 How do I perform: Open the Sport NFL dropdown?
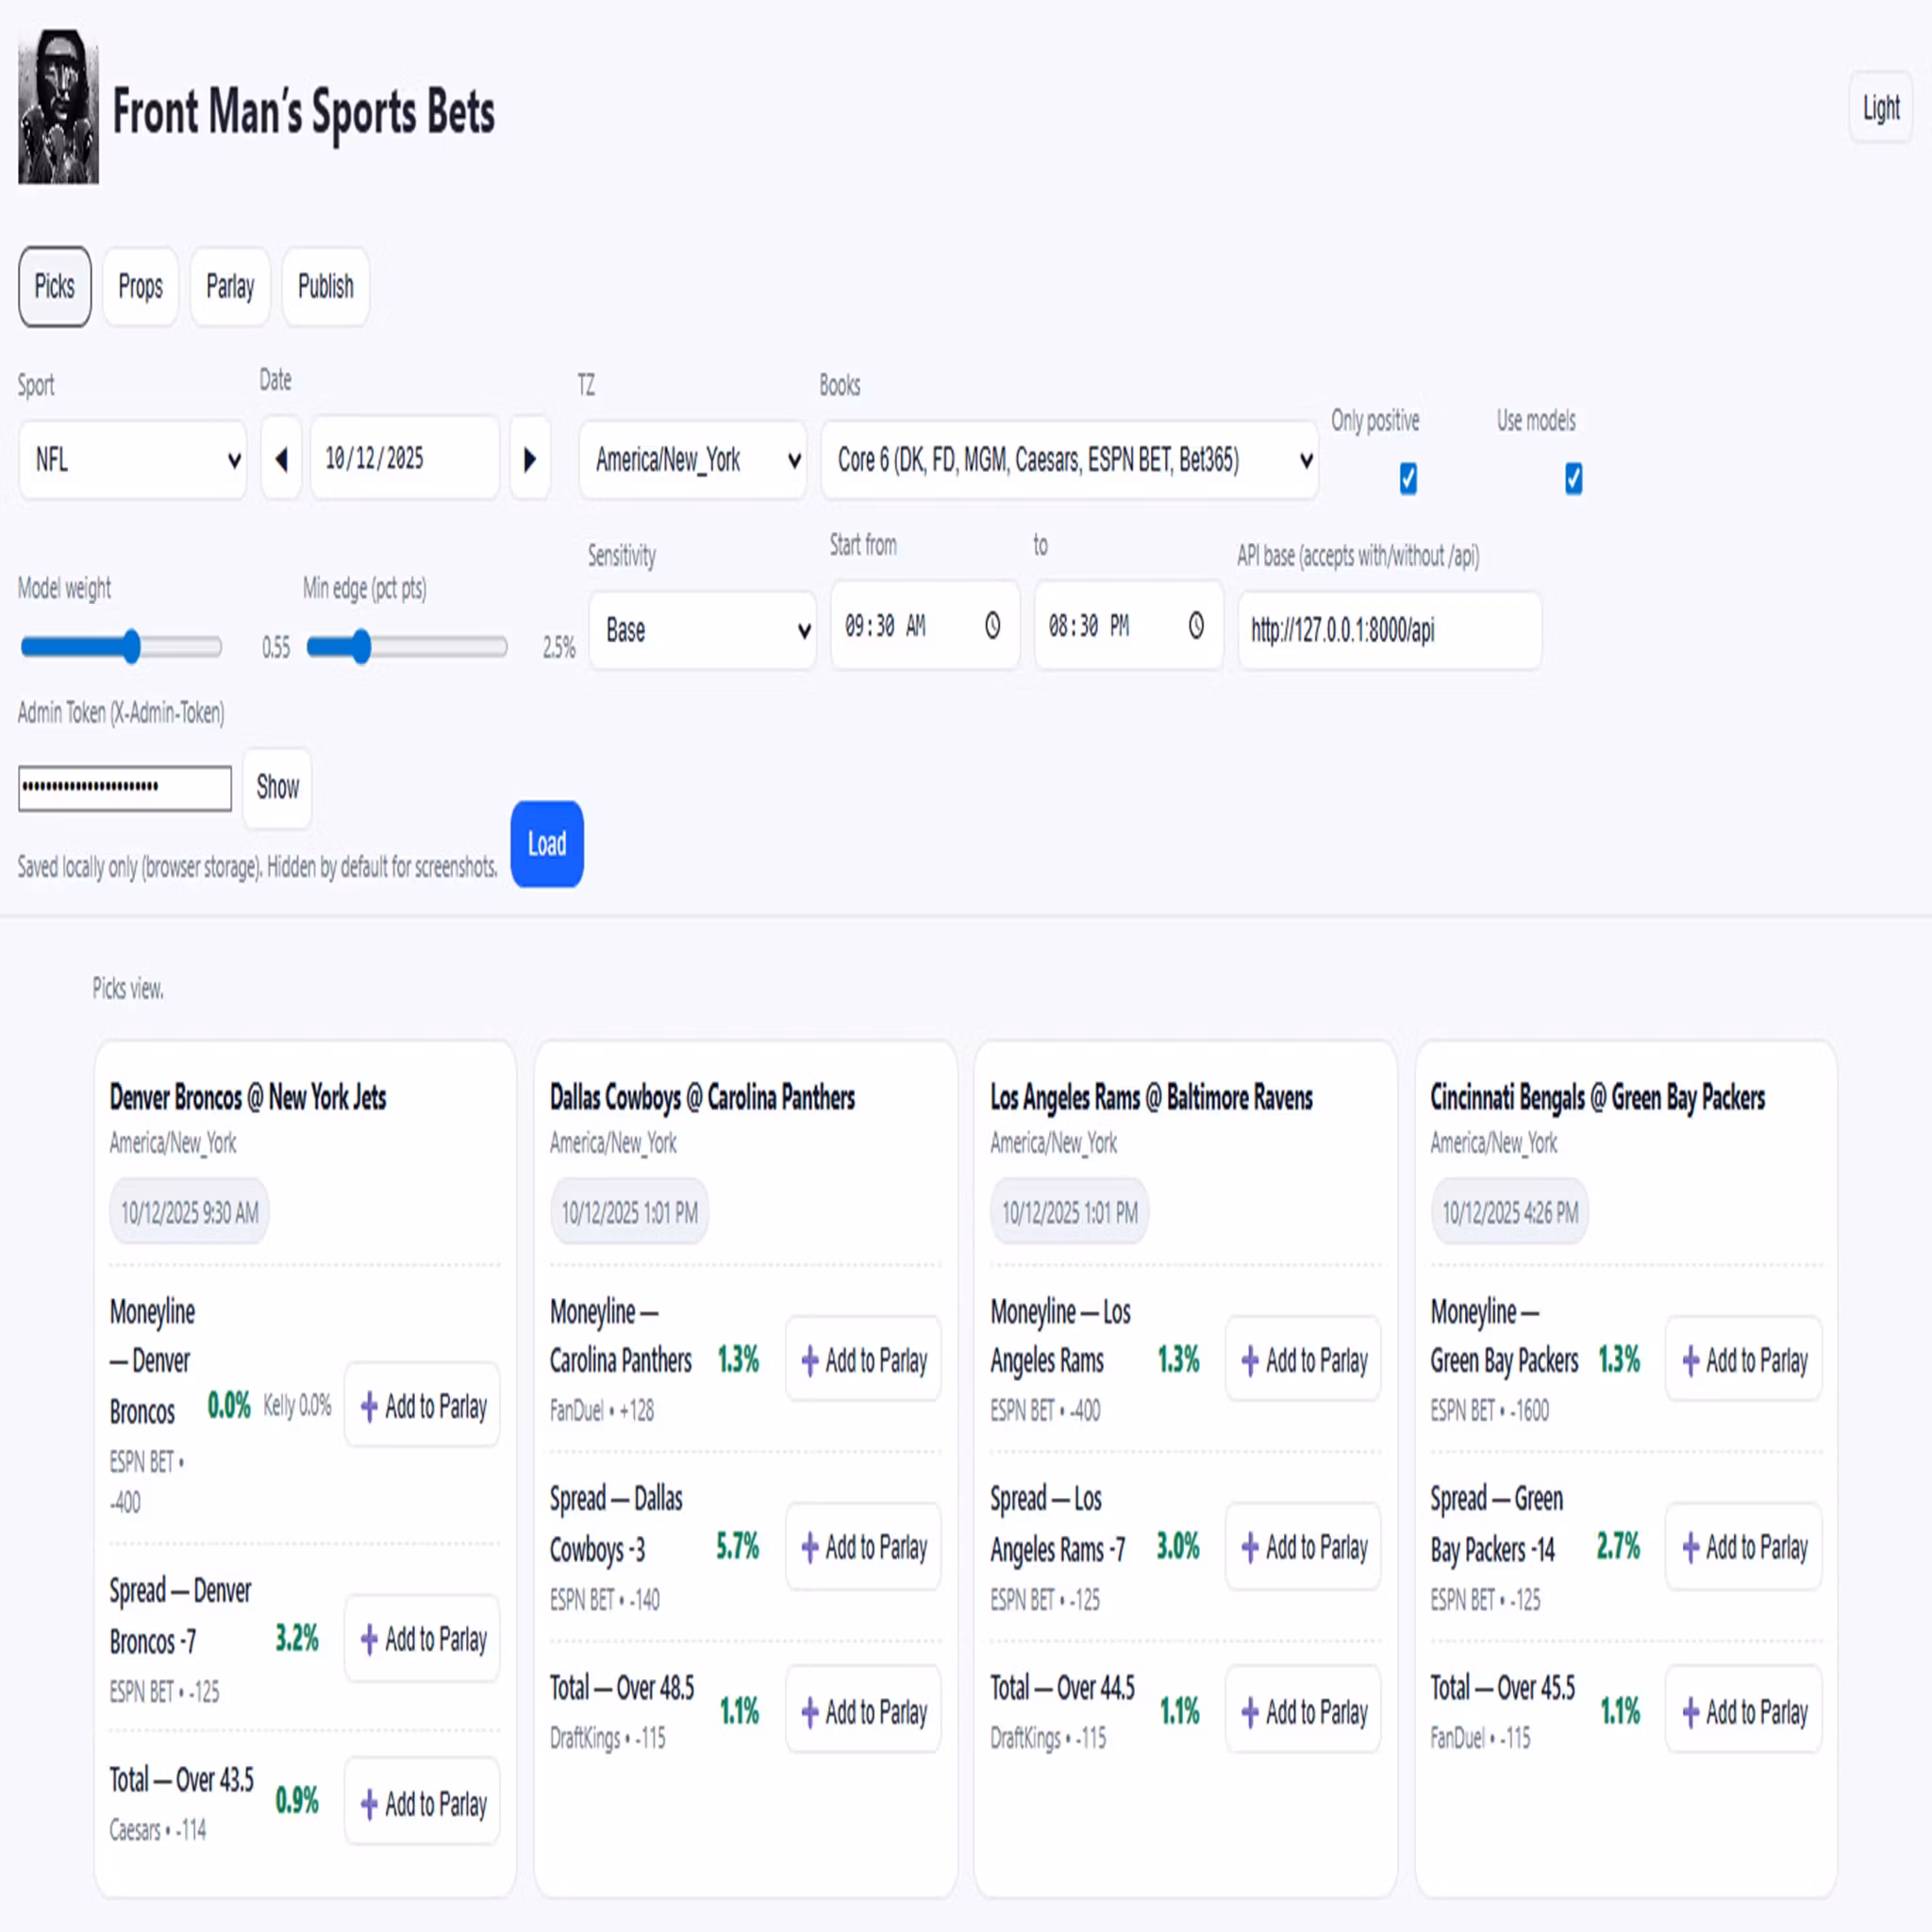pos(132,460)
